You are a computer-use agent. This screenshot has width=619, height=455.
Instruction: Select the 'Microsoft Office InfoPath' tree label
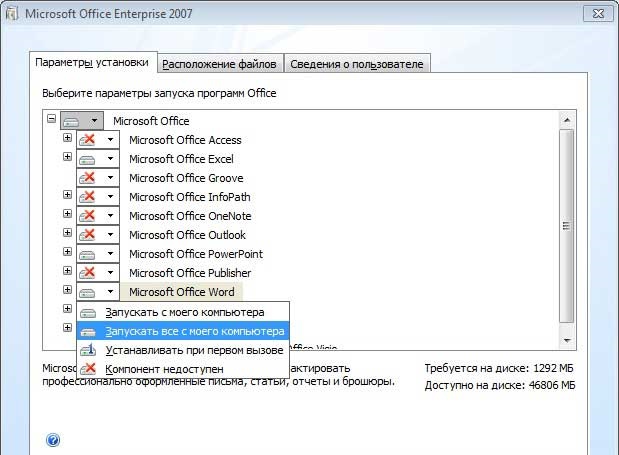click(x=189, y=197)
